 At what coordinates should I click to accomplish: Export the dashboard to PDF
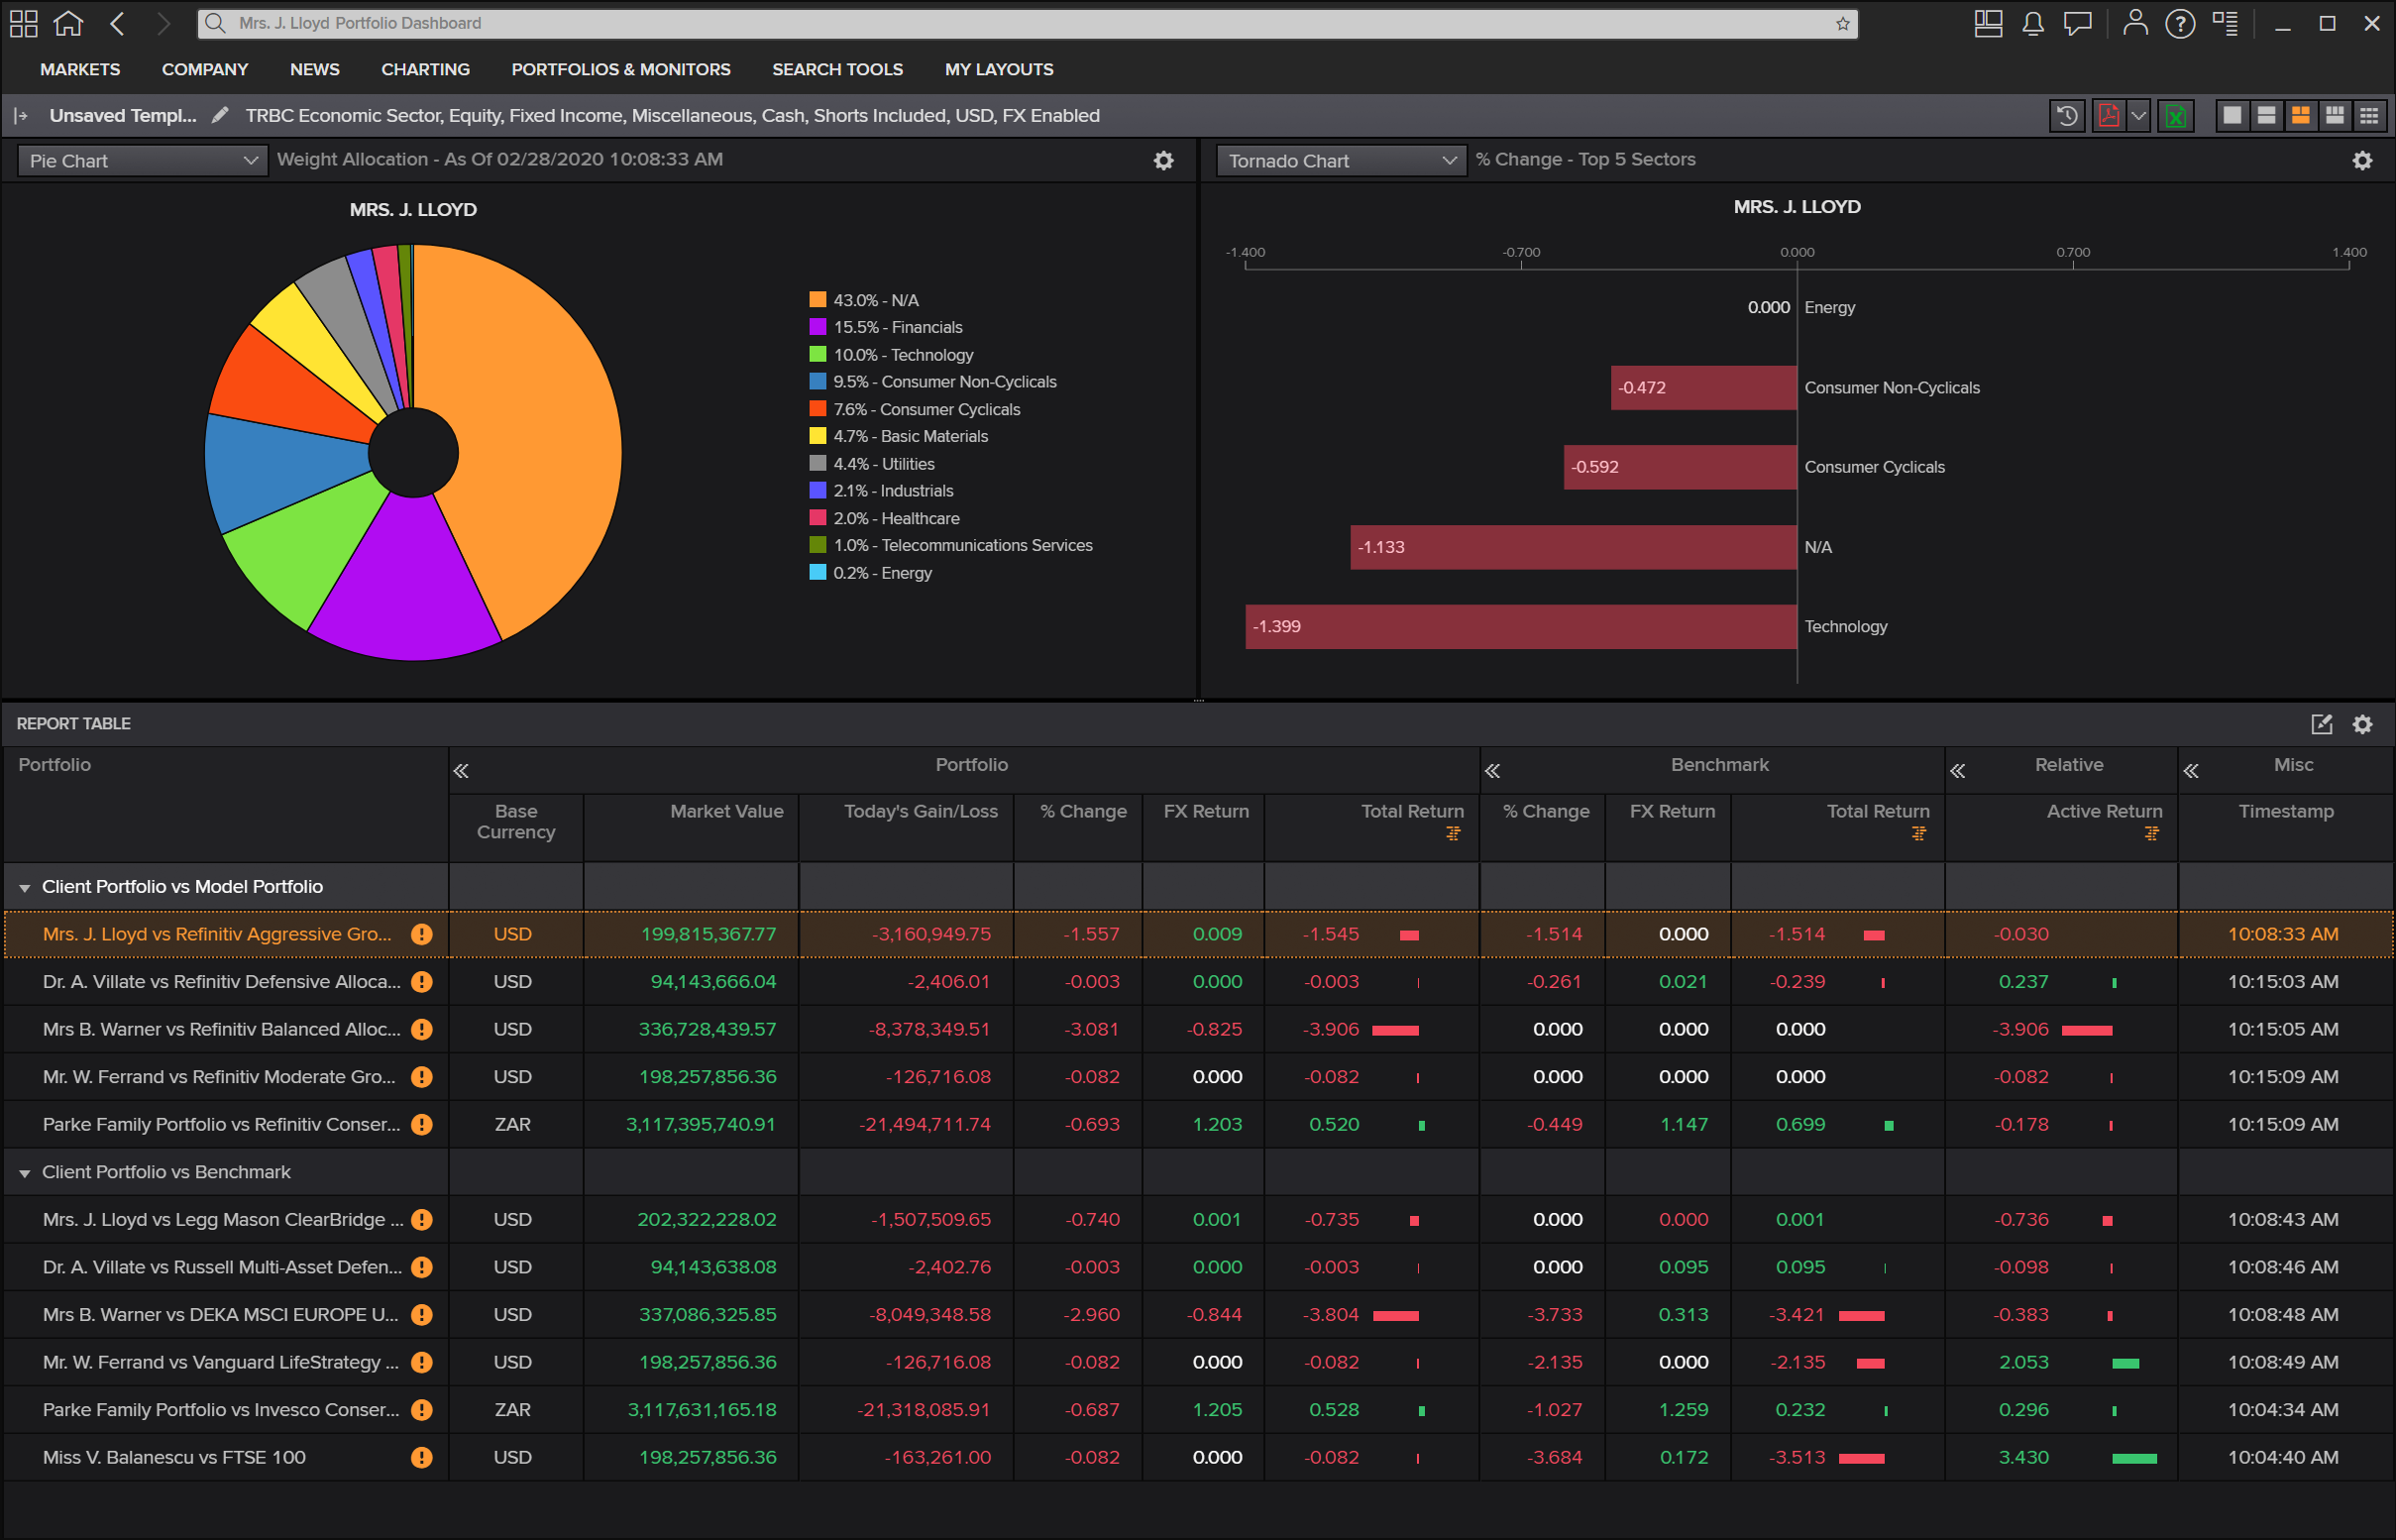pos(2109,116)
